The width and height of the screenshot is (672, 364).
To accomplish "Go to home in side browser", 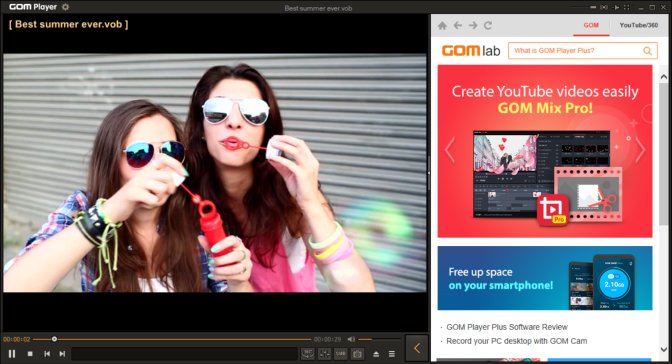I will pos(442,26).
